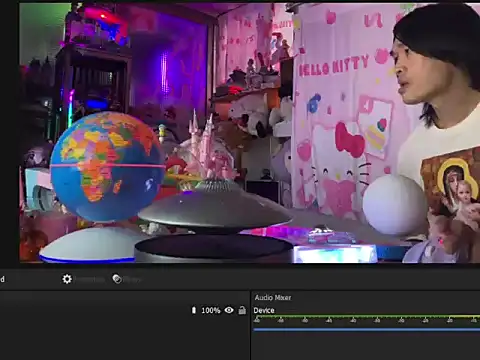Click the 100% battery level text
The height and width of the screenshot is (360, 480).
coord(211,310)
